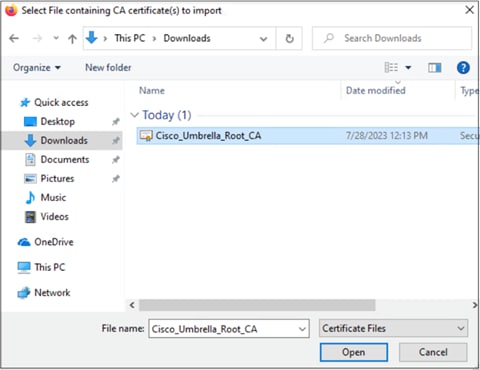The image size is (480, 370).
Task: Open Network in the sidebar
Action: [52, 293]
